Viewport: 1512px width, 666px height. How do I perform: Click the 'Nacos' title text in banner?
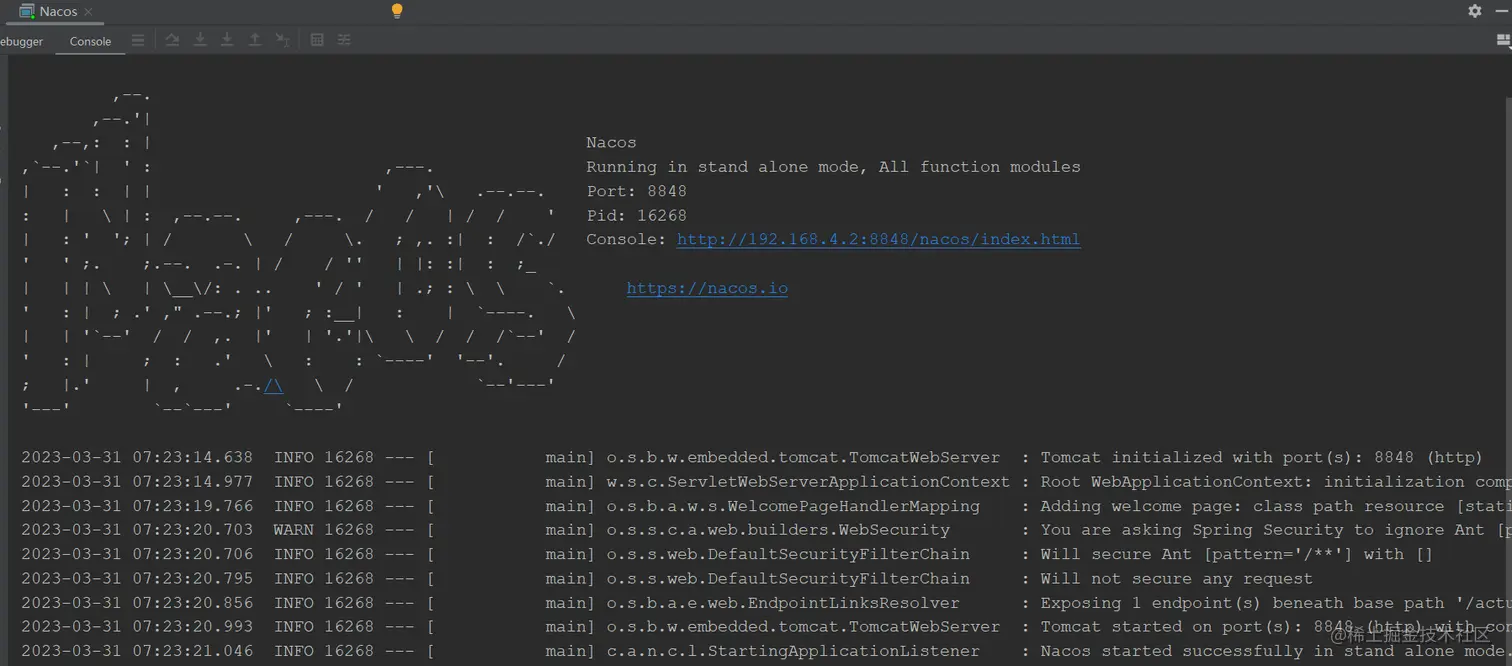pos(611,143)
